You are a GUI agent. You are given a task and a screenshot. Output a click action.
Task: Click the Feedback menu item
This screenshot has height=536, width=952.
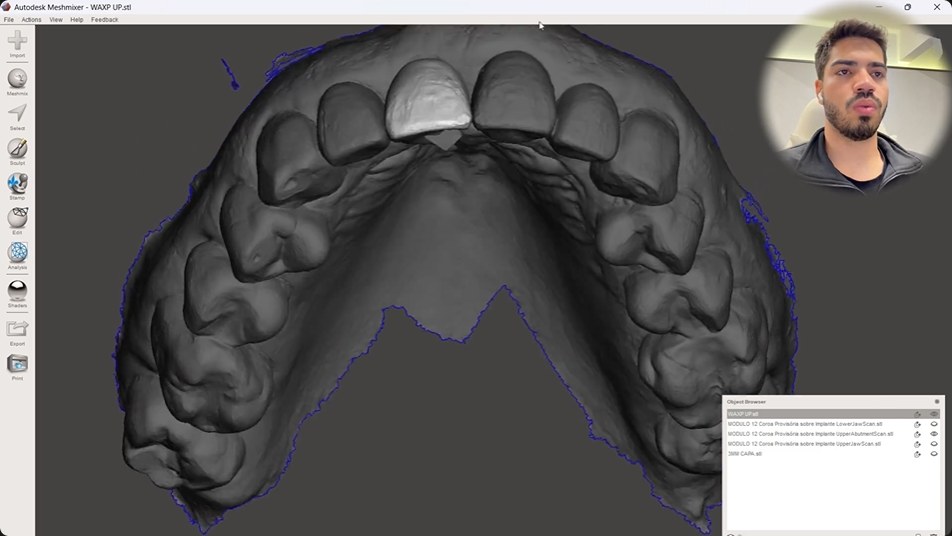point(104,19)
